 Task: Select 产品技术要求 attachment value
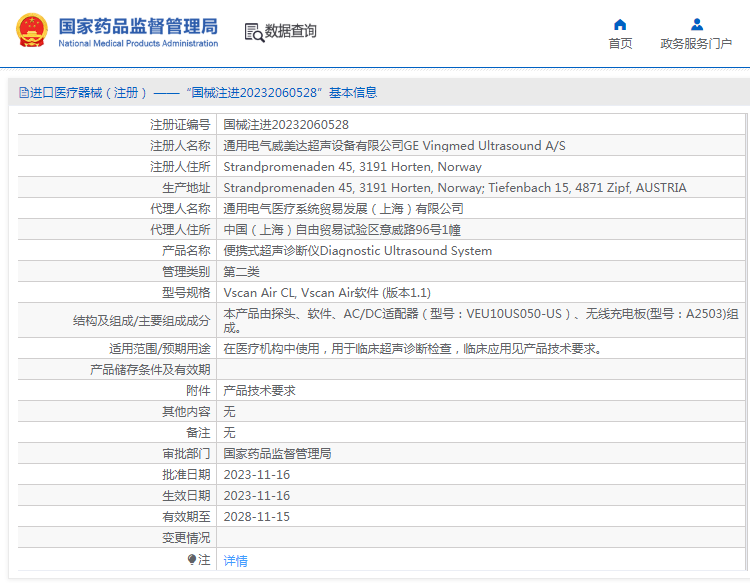pyautogui.click(x=259, y=391)
